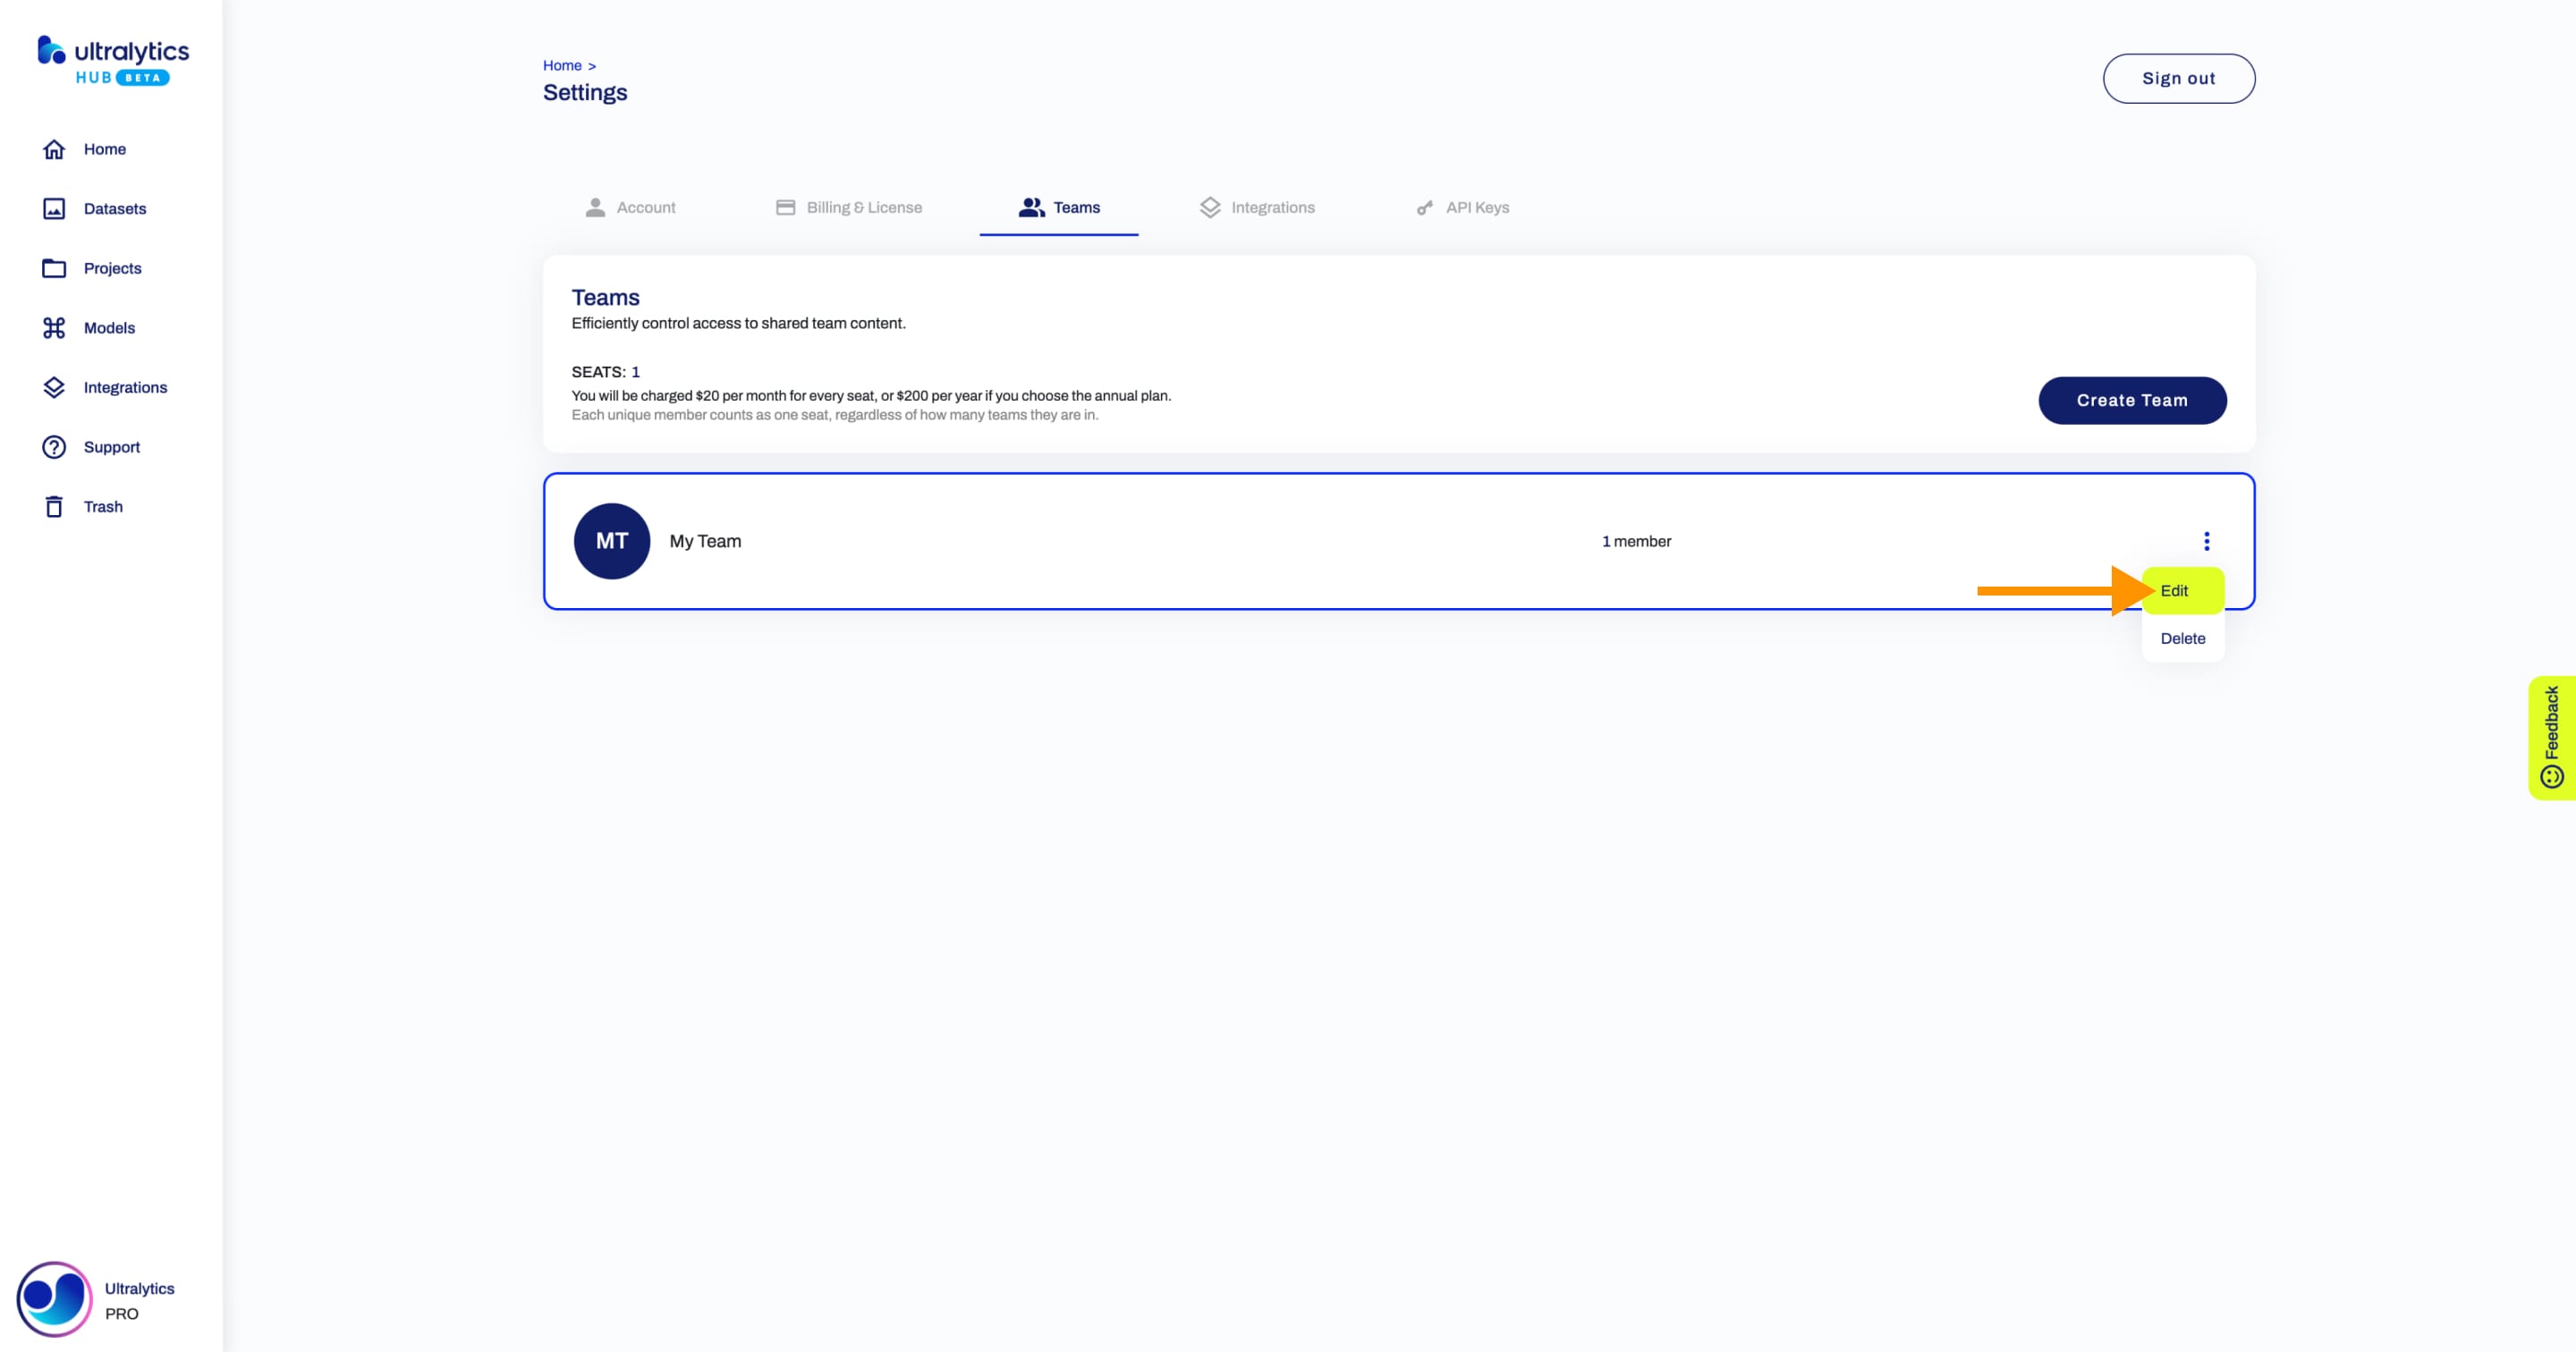
Task: Click the Support sidebar icon
Action: point(53,446)
